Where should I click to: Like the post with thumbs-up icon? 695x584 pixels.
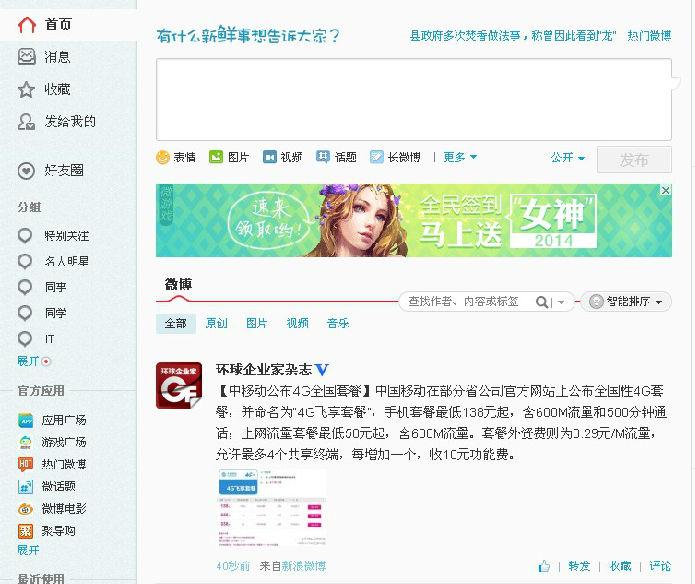pyautogui.click(x=544, y=566)
